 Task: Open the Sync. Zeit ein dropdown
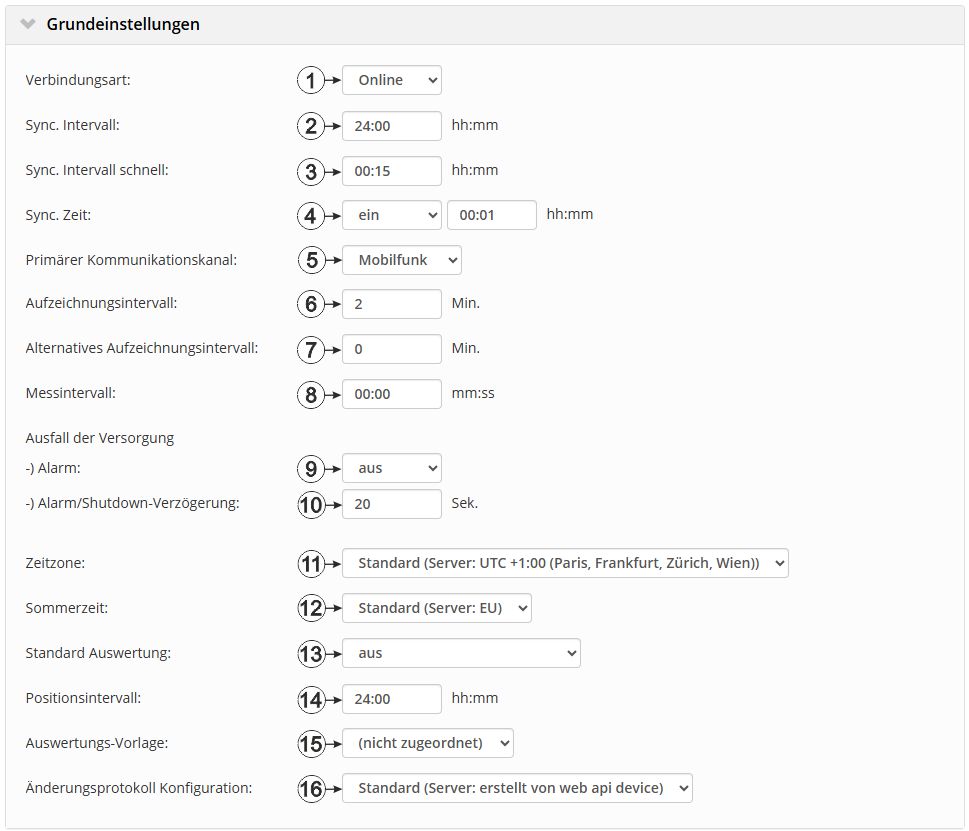tap(391, 214)
